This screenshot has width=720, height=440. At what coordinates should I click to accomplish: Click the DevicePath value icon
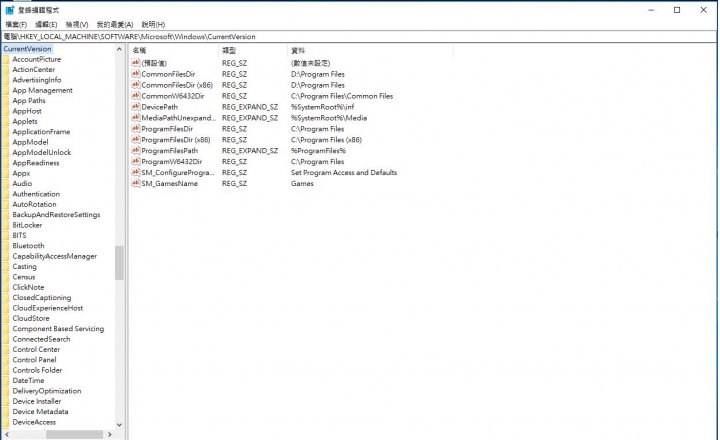135,107
